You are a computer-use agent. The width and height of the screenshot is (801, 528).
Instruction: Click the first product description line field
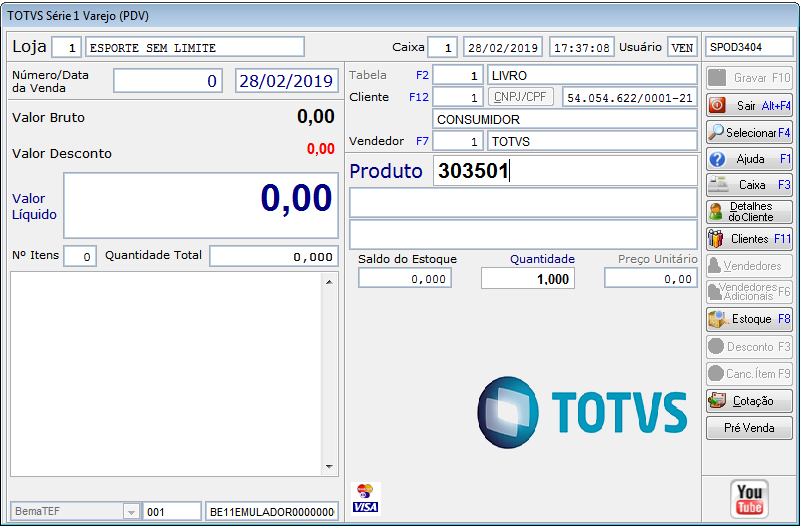pos(523,203)
